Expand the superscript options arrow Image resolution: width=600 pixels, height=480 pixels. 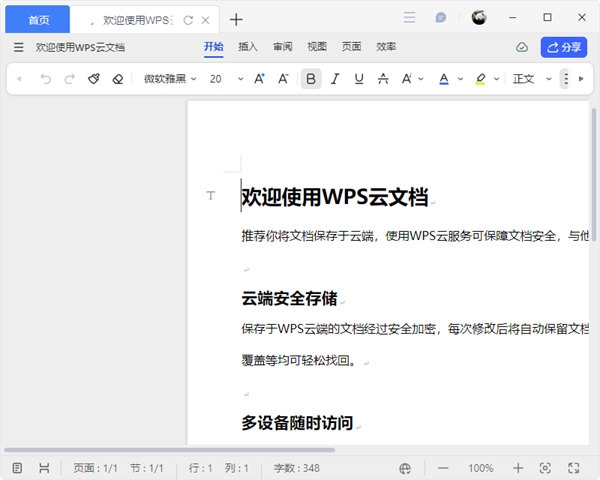tap(421, 79)
